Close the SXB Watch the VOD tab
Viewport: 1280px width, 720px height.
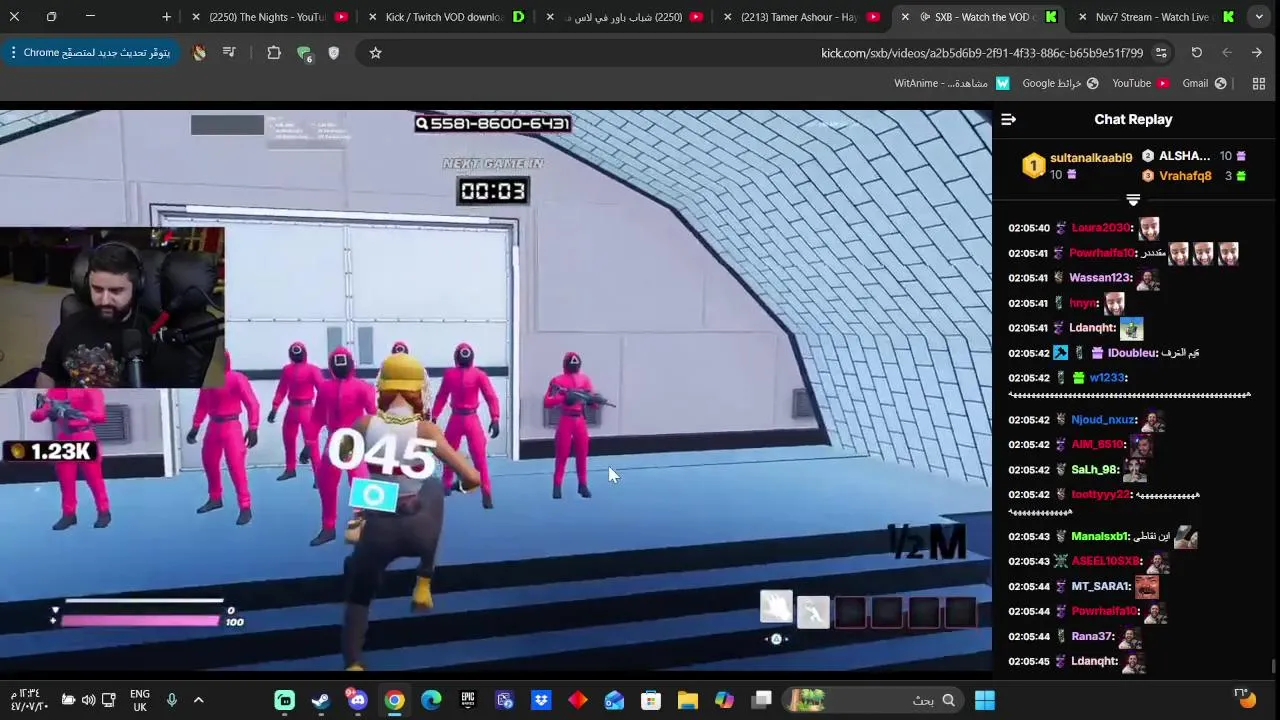coord(905,17)
